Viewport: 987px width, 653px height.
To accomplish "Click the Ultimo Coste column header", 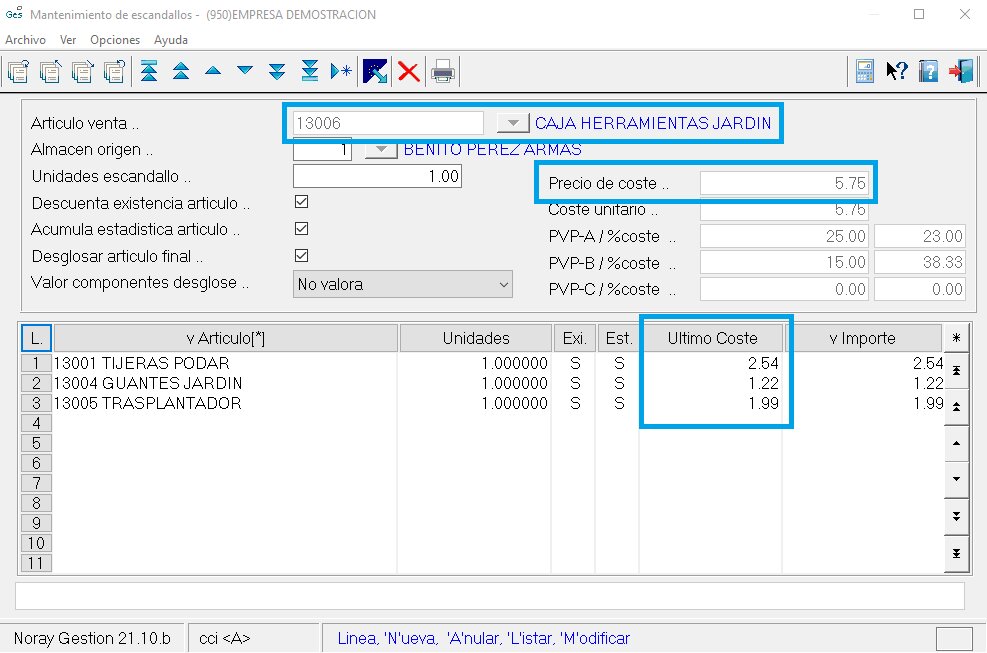I will pos(712,338).
